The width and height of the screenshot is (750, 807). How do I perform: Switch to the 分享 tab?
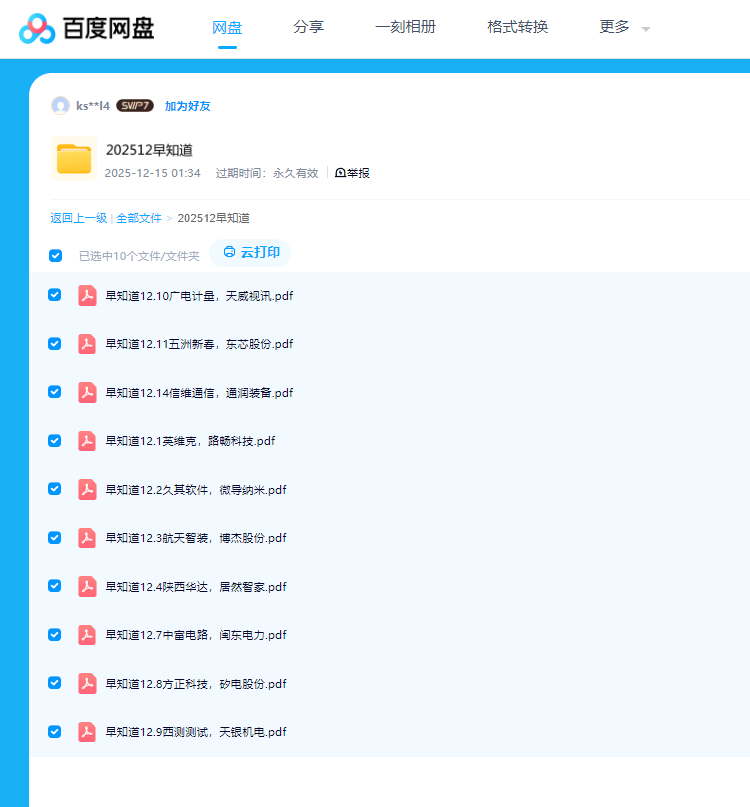(x=308, y=28)
